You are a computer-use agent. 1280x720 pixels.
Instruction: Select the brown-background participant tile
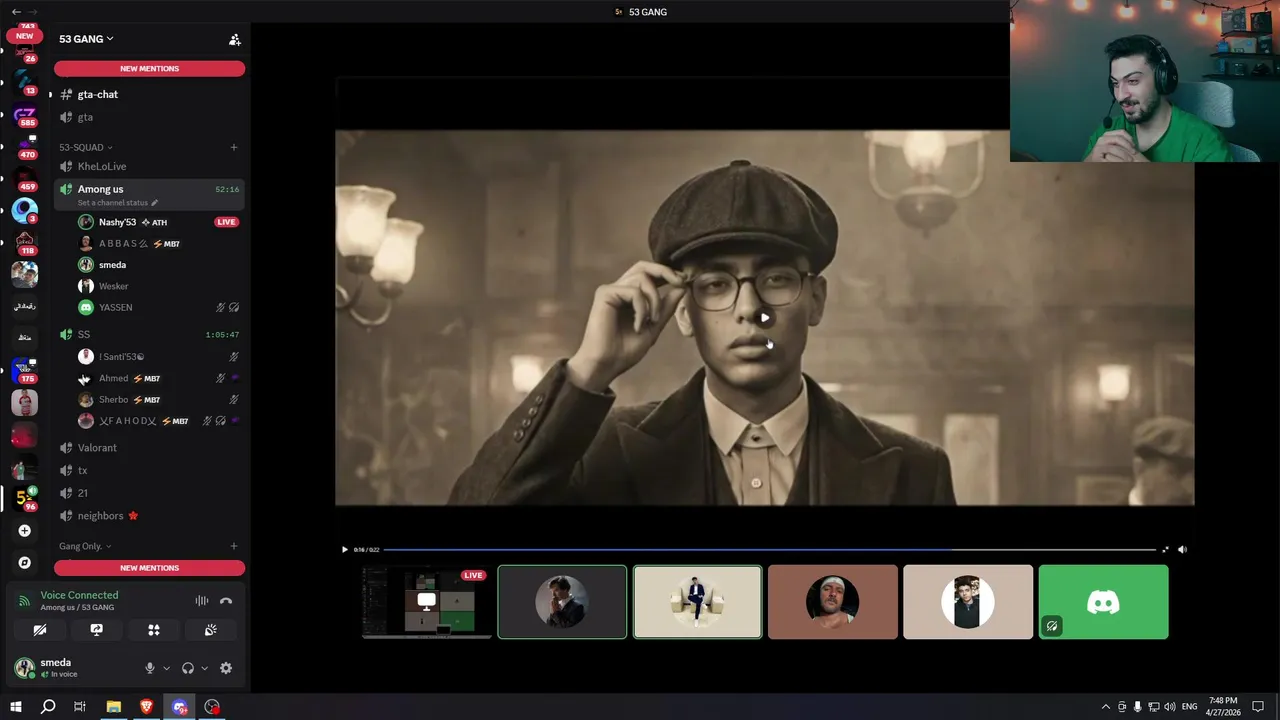click(833, 602)
